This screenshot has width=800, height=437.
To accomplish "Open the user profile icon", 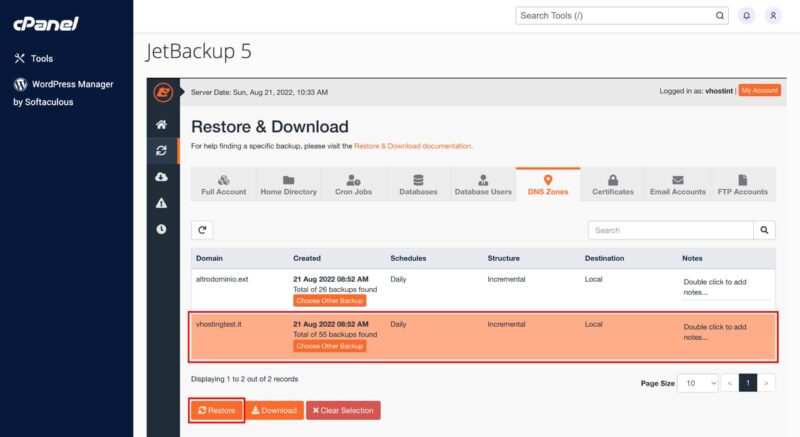I will click(773, 16).
